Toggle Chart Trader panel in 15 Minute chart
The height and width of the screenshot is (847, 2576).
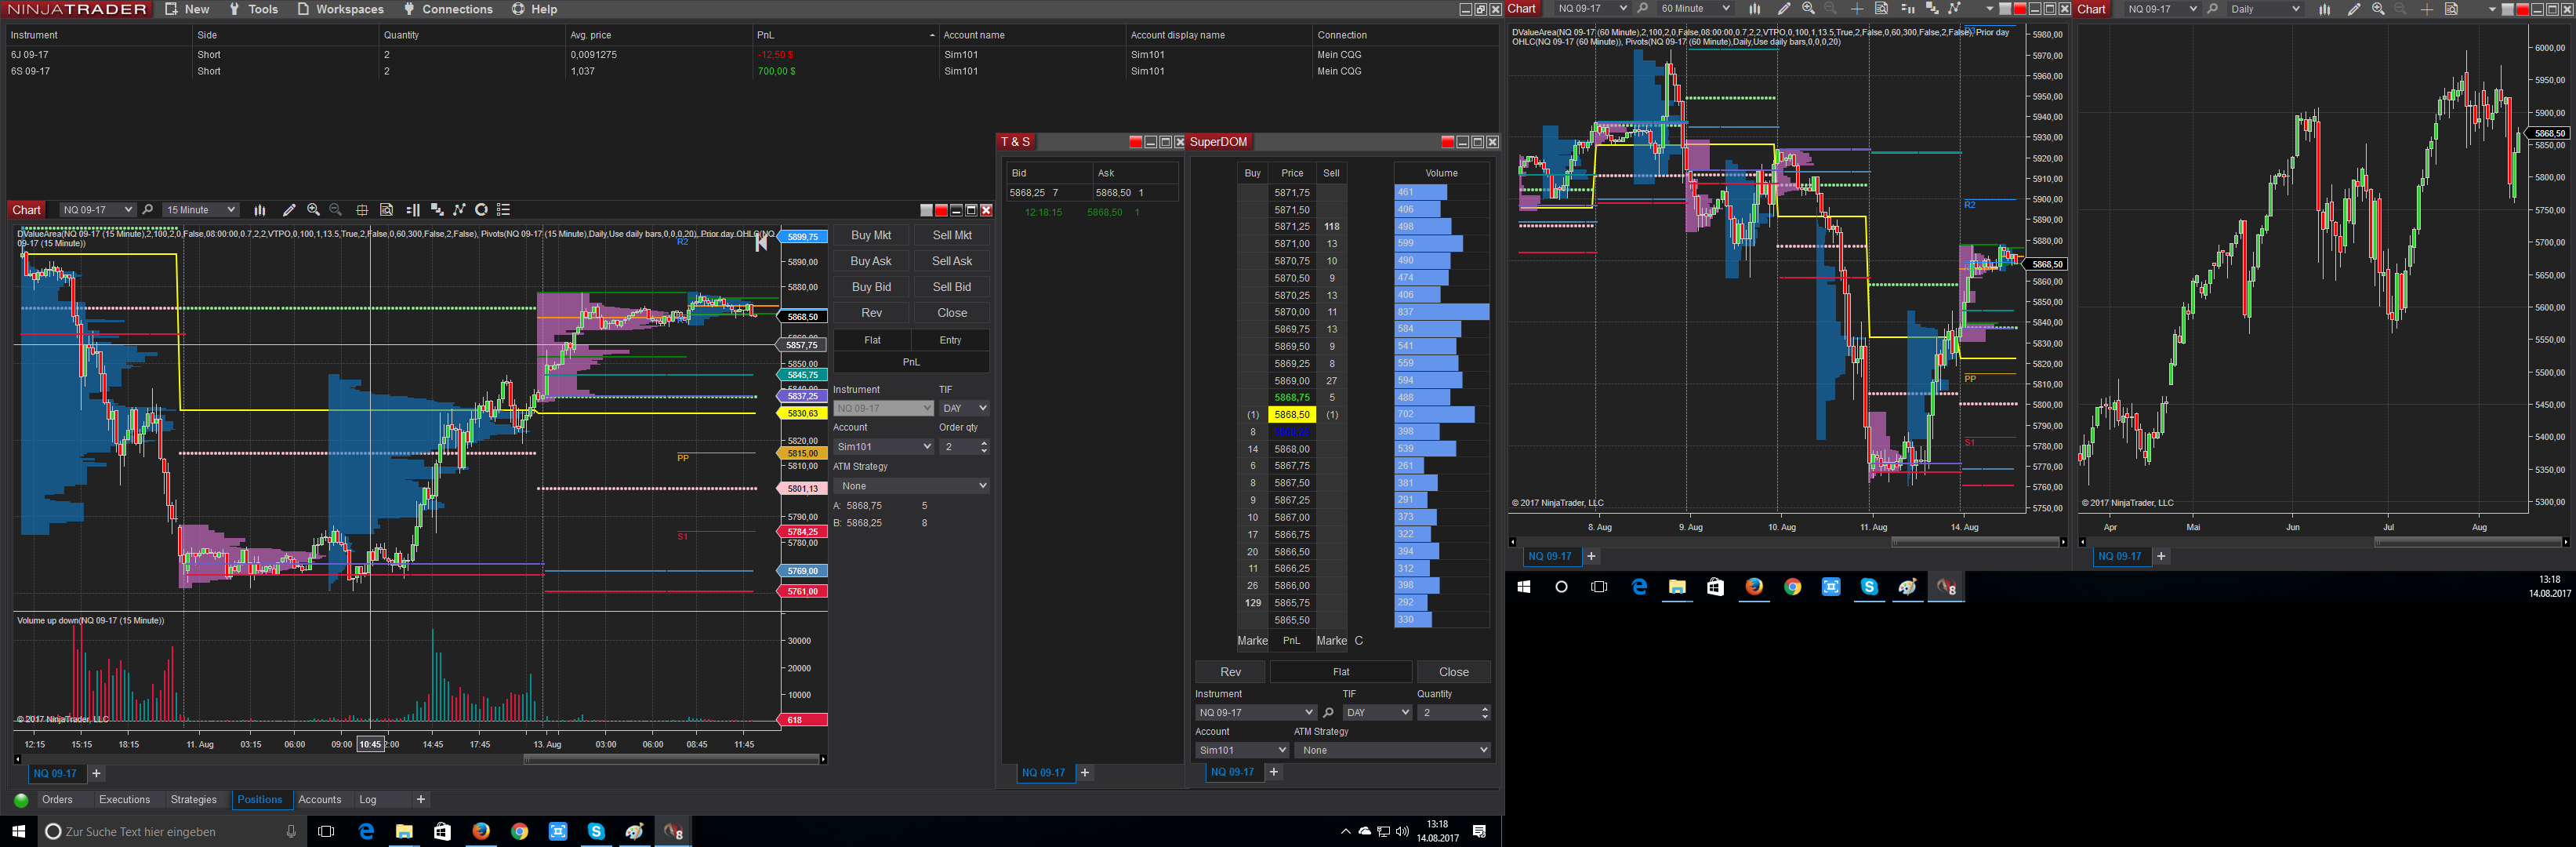pyautogui.click(x=413, y=210)
